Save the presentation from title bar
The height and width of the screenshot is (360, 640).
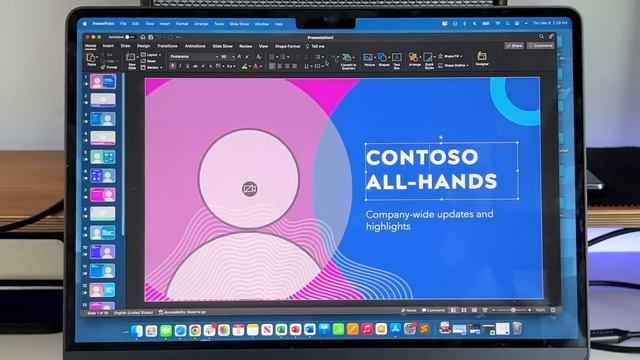151,37
